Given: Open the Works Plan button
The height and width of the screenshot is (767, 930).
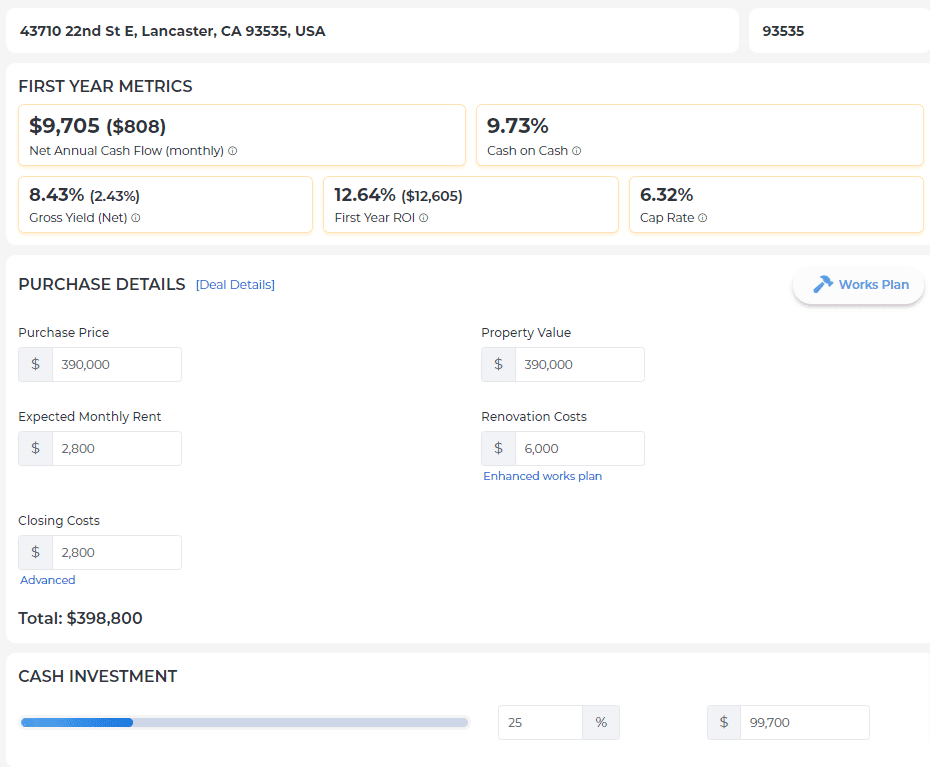Looking at the screenshot, I should pos(858,285).
